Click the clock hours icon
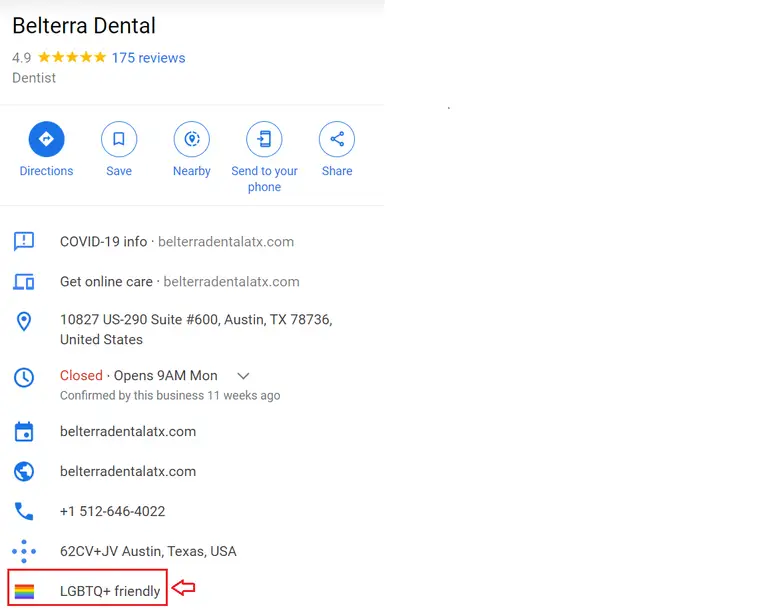Viewport: 767px width, 610px height. [23, 377]
